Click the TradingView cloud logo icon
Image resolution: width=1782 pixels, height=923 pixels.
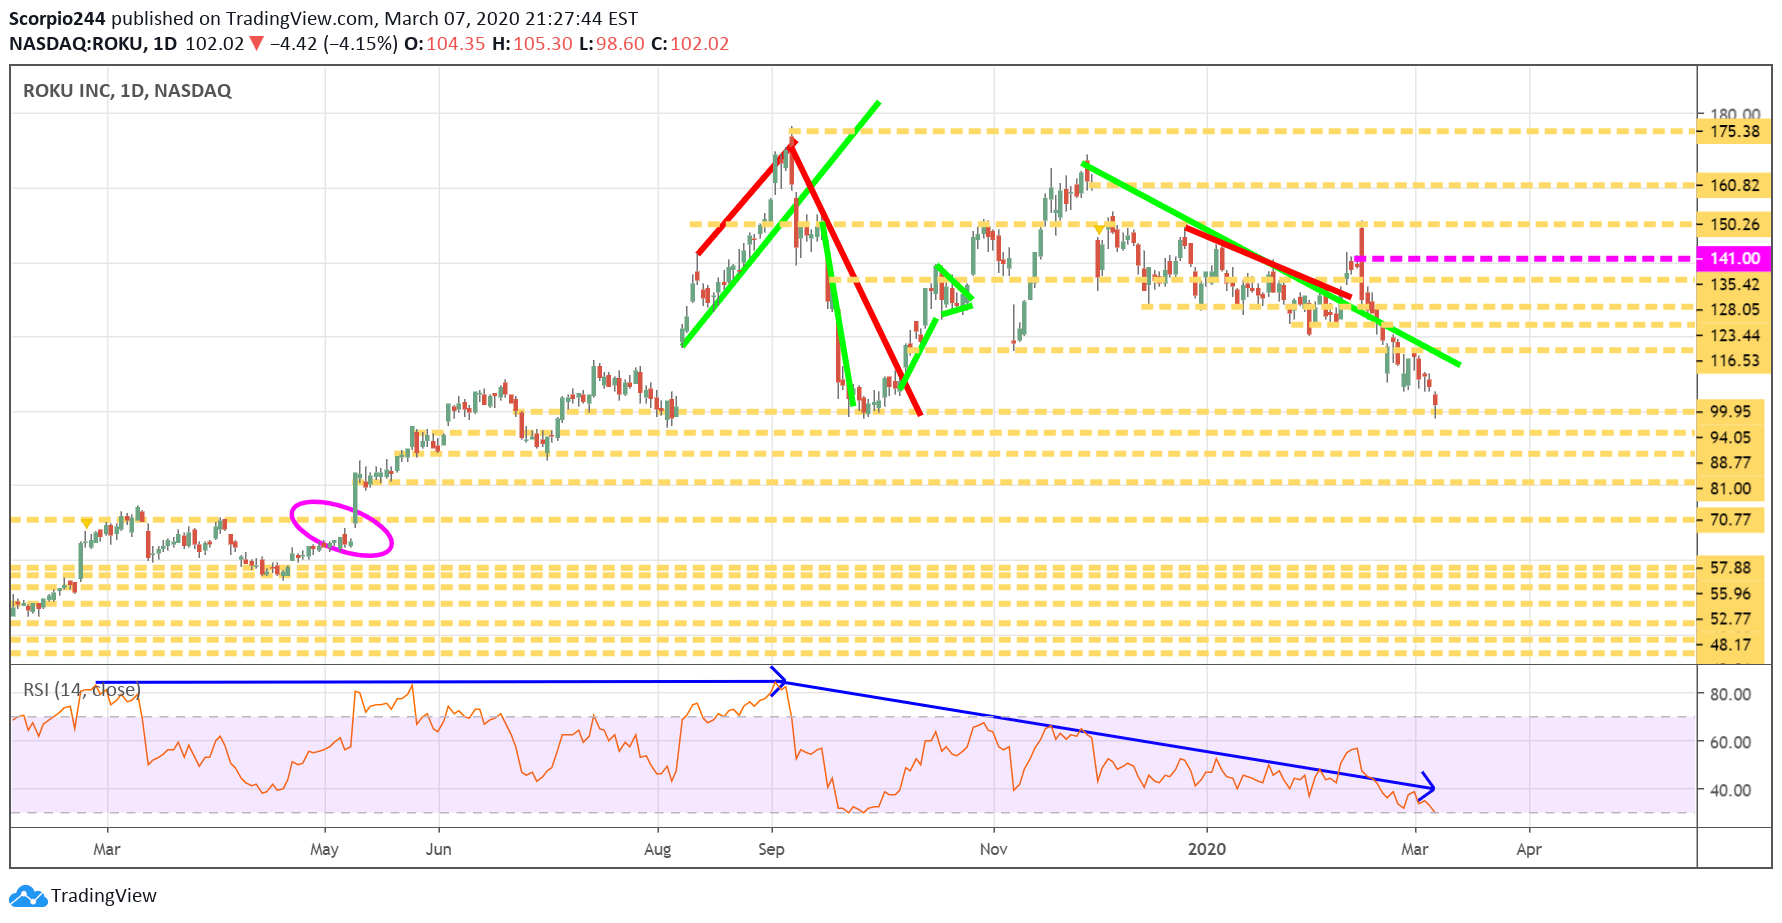pyautogui.click(x=28, y=896)
